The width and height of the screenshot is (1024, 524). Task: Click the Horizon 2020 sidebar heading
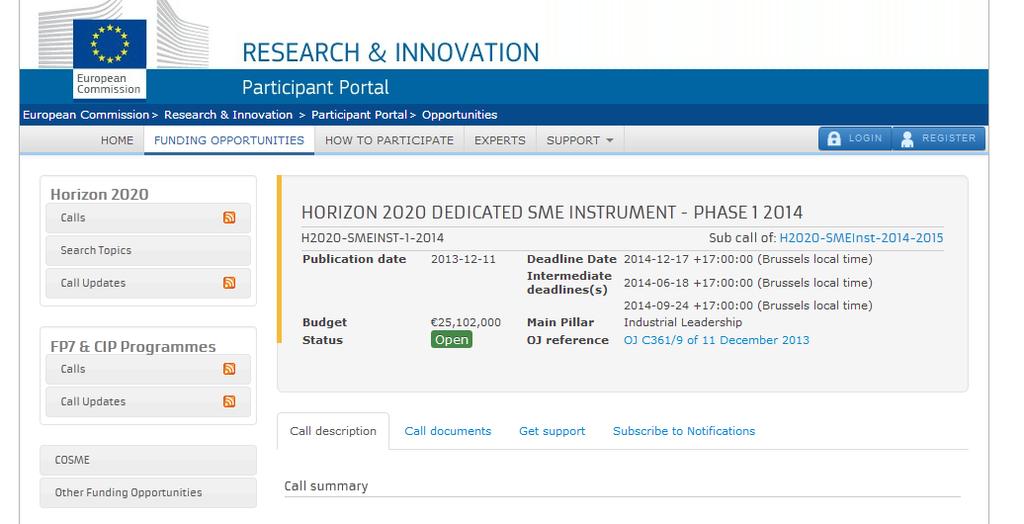pos(99,194)
